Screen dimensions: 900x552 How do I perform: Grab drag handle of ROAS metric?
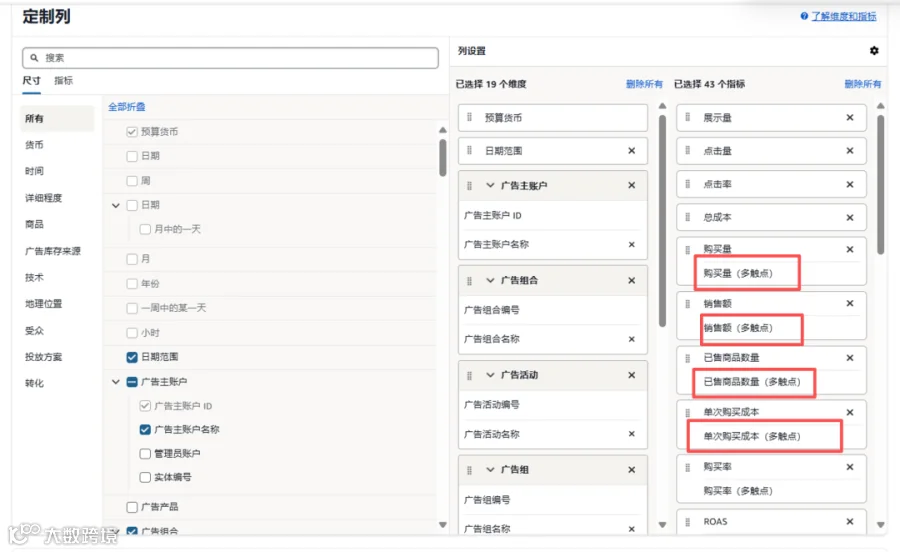coord(688,522)
